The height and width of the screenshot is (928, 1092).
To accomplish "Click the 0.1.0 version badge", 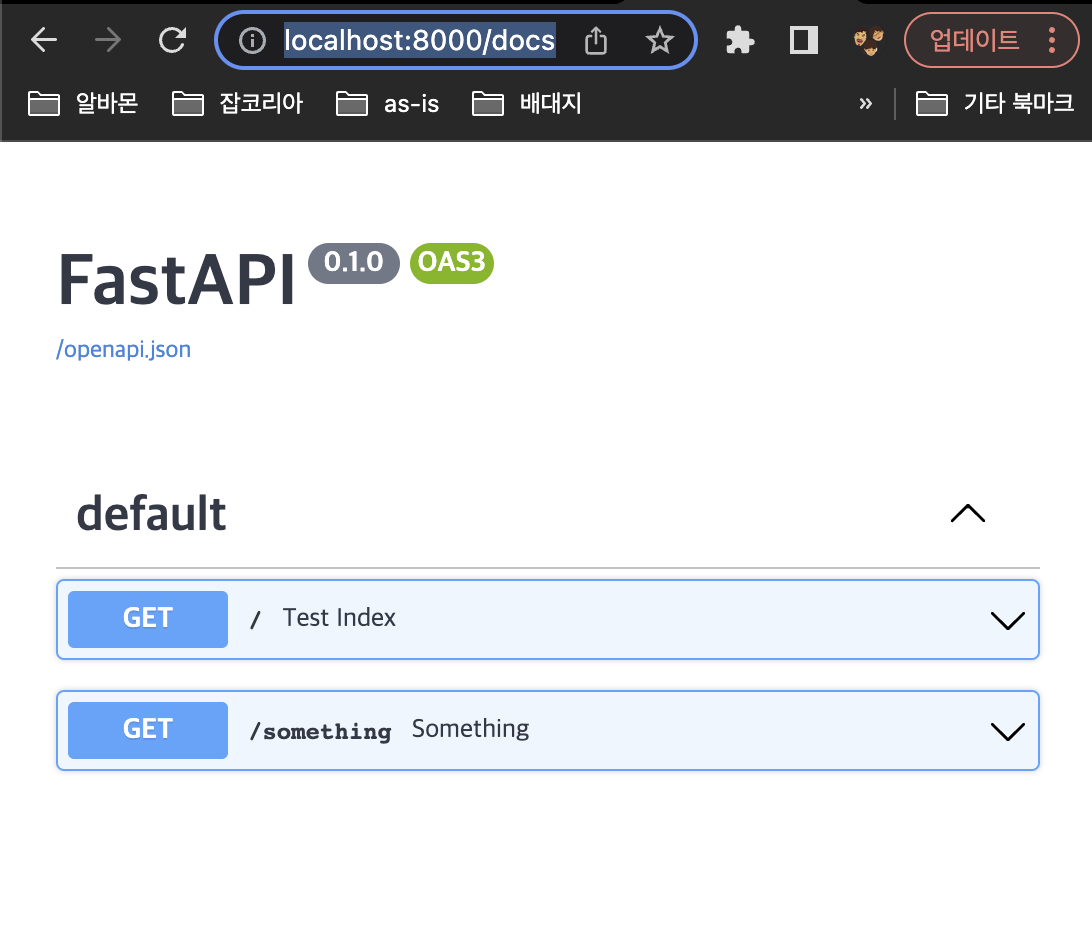I will tap(354, 263).
